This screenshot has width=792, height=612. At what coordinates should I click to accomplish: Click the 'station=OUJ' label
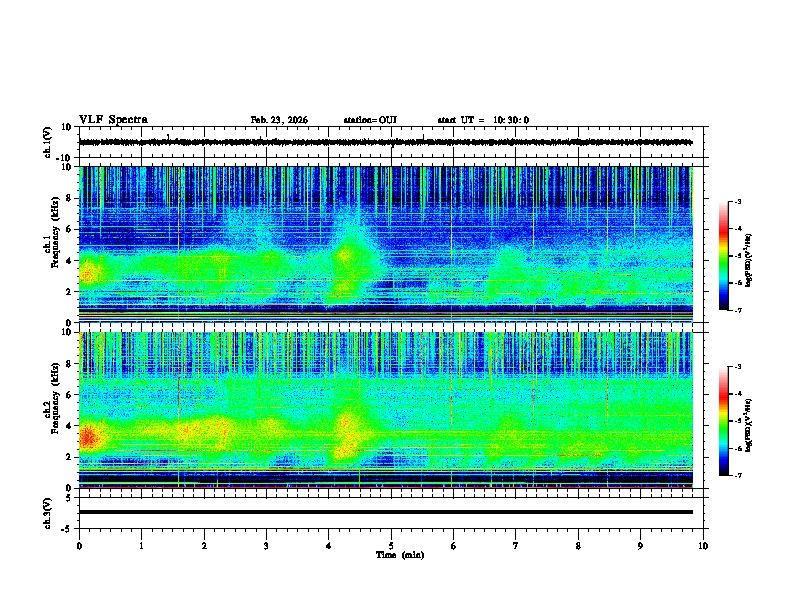pyautogui.click(x=370, y=120)
